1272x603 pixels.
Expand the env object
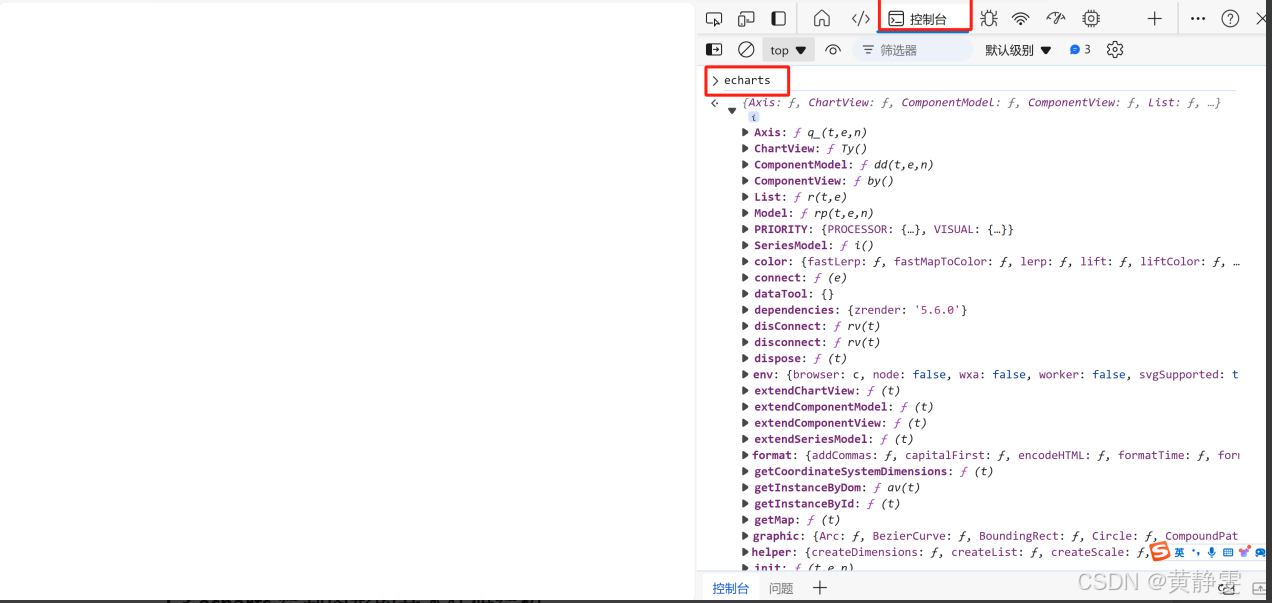coord(745,374)
